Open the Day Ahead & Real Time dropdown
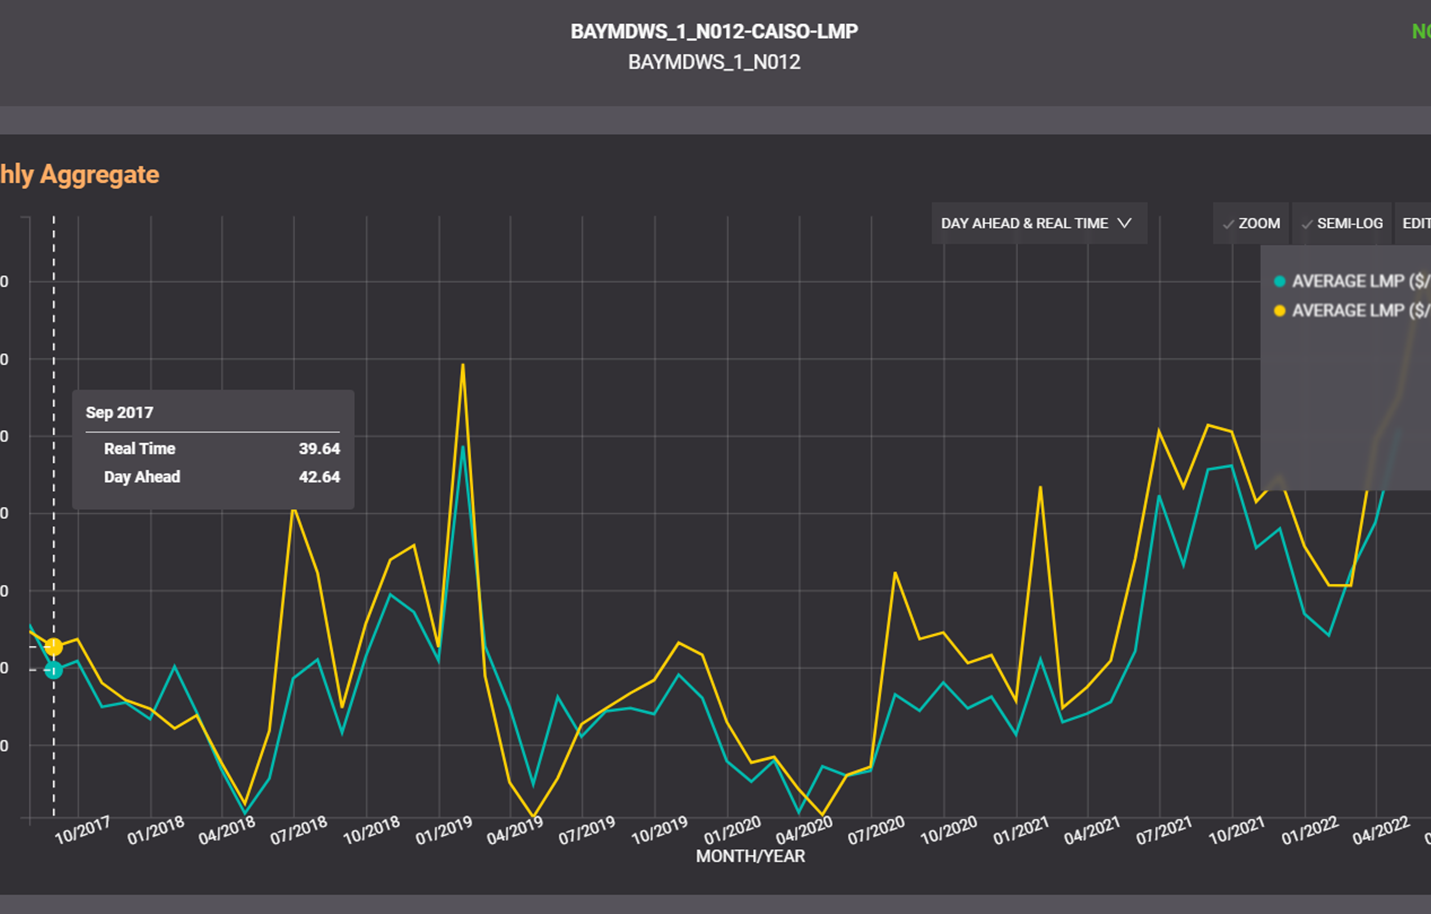This screenshot has width=1431, height=914. pos(1037,224)
